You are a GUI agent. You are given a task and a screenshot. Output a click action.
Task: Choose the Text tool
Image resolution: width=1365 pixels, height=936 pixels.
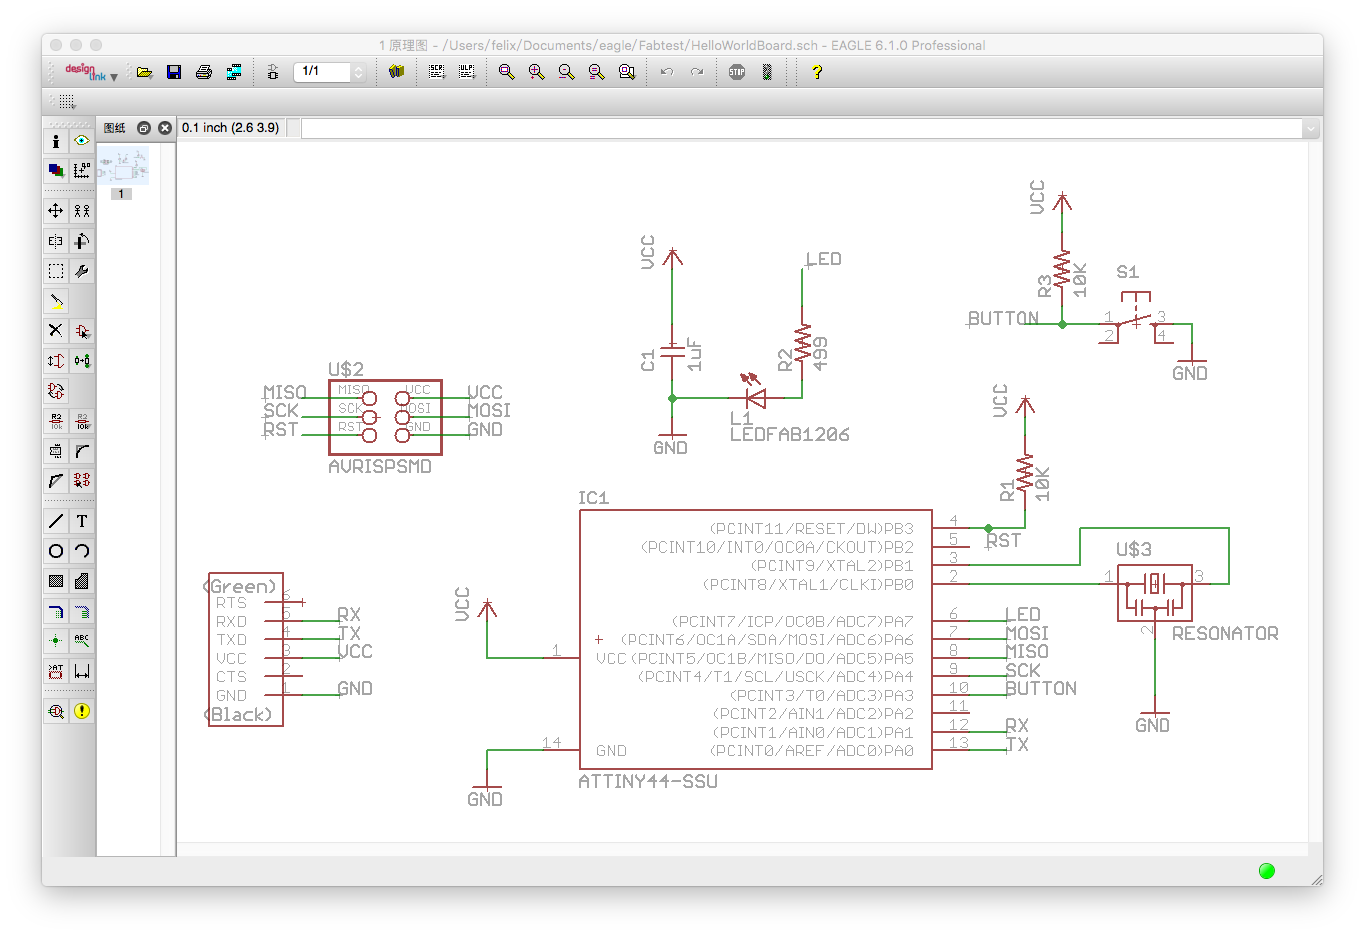82,521
